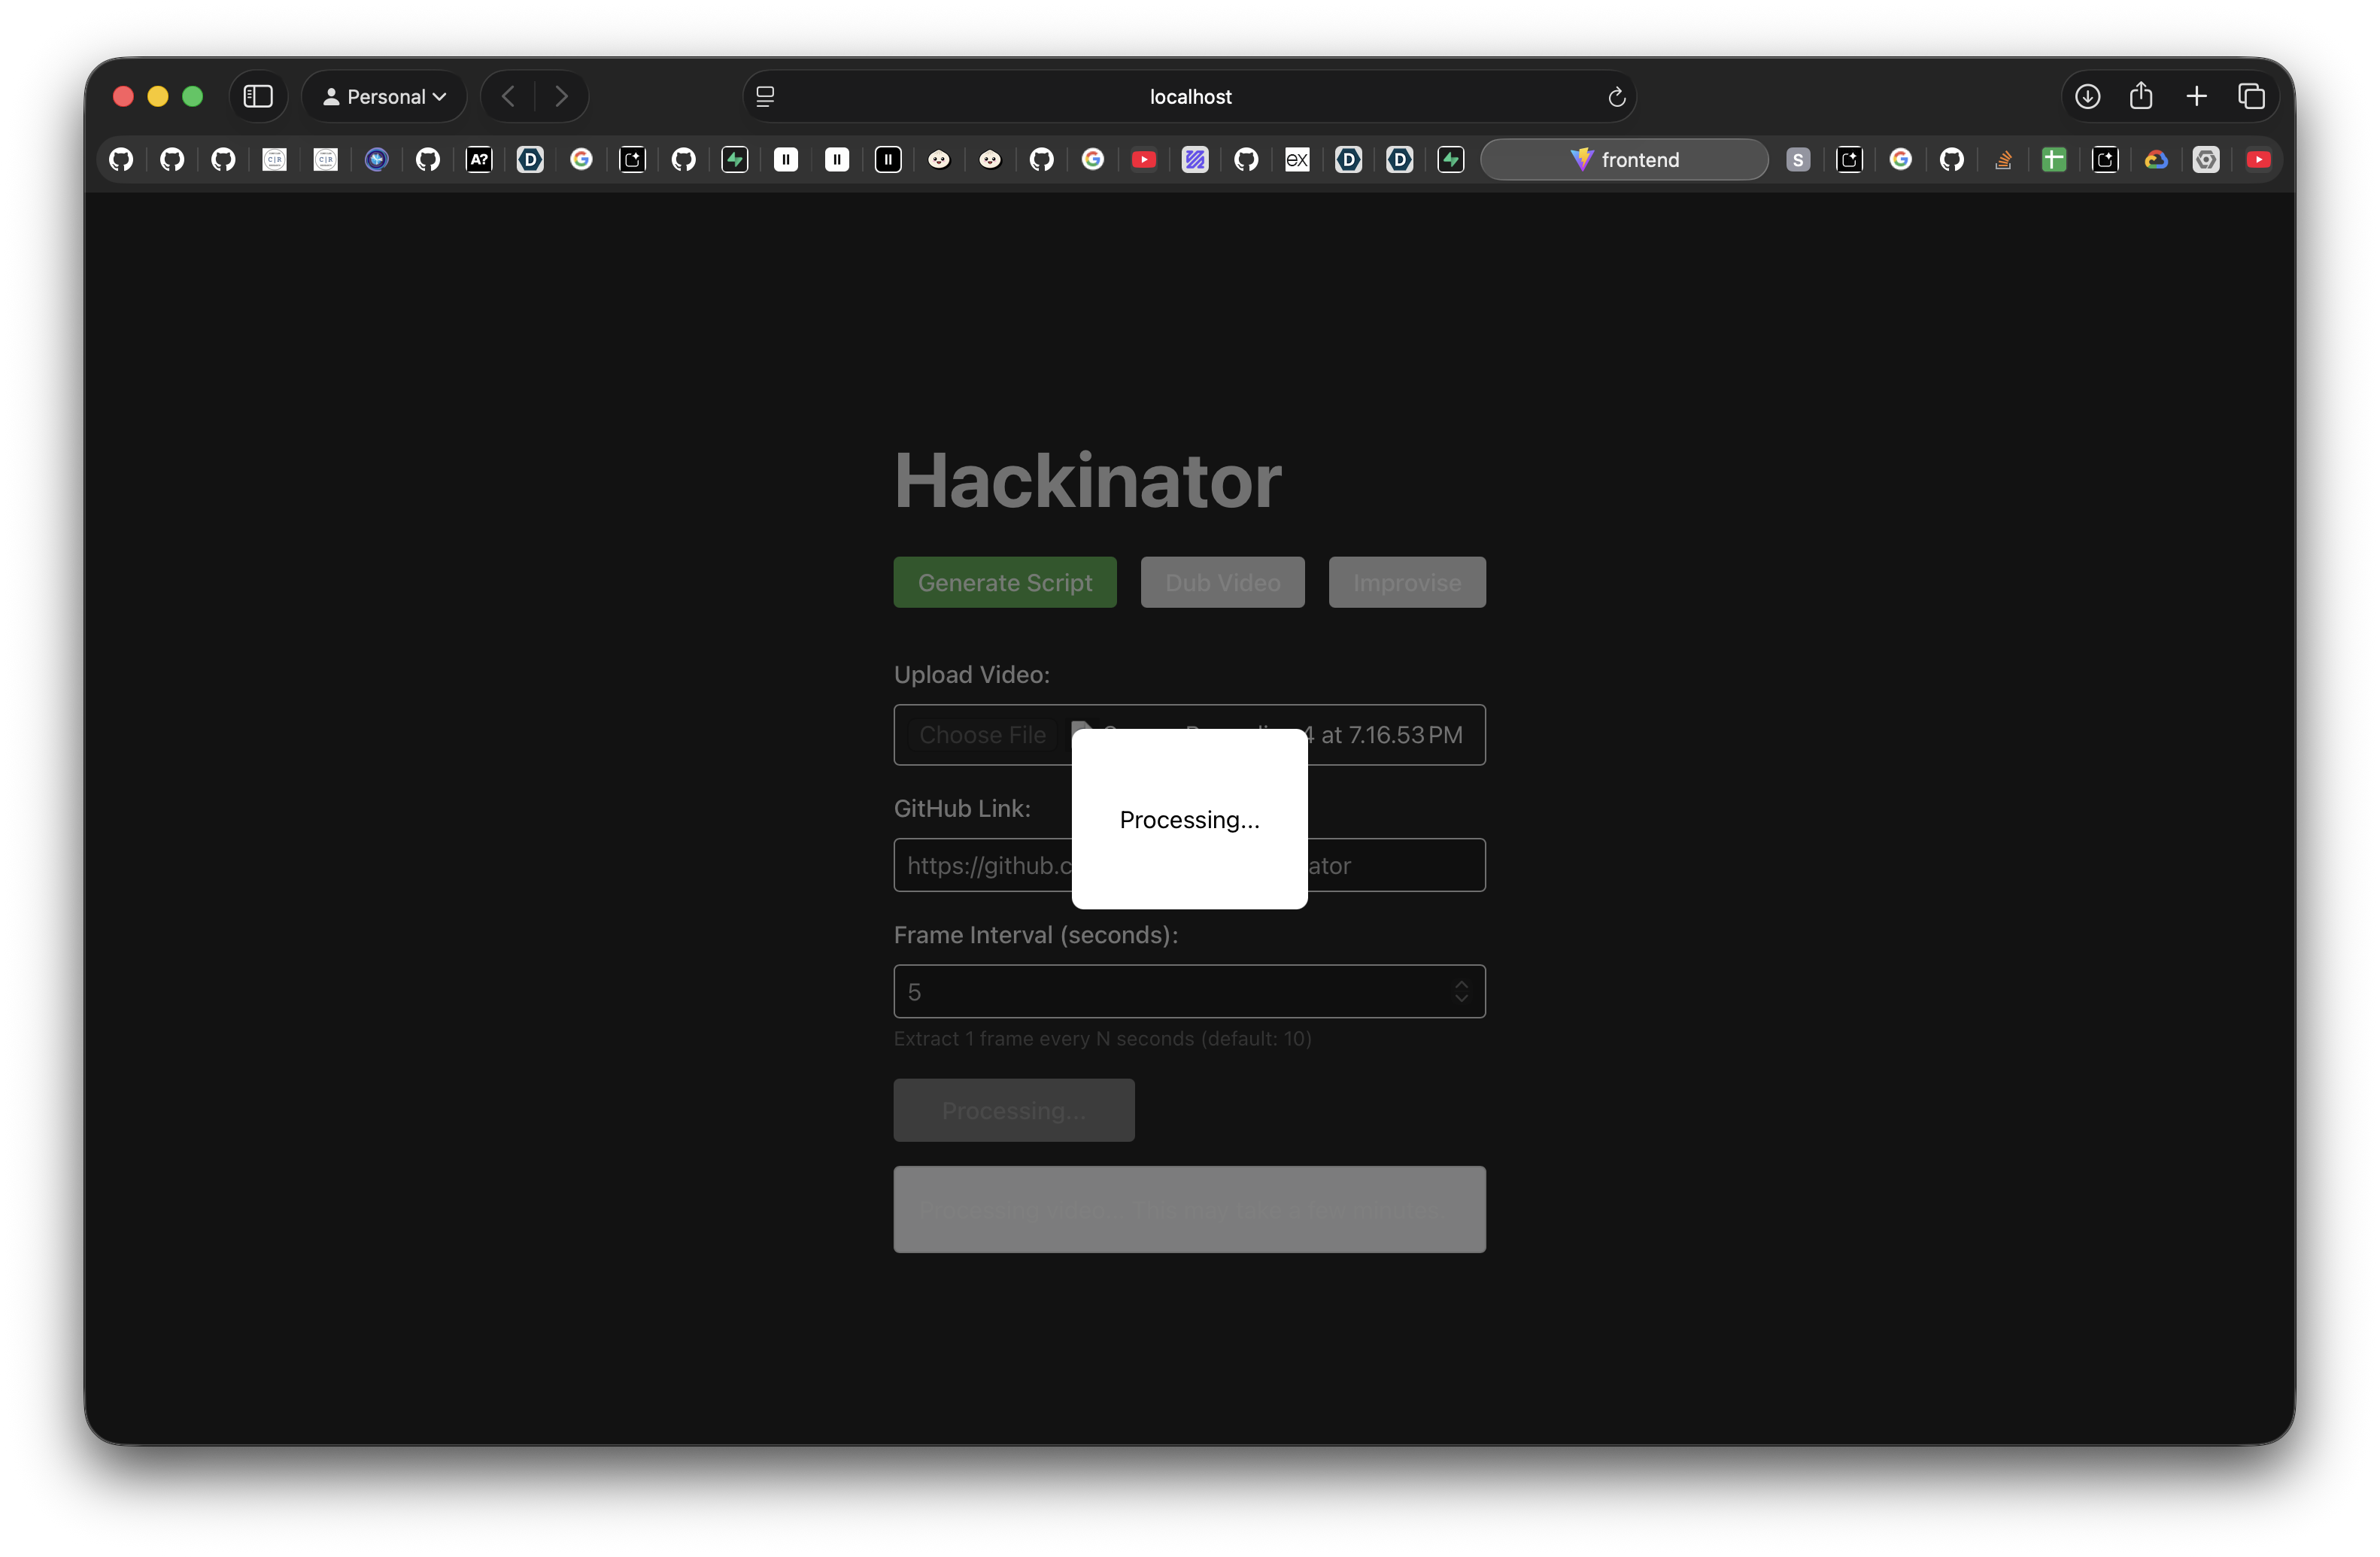Click the localhost address bar
The image size is (2380, 1557).
1189,97
